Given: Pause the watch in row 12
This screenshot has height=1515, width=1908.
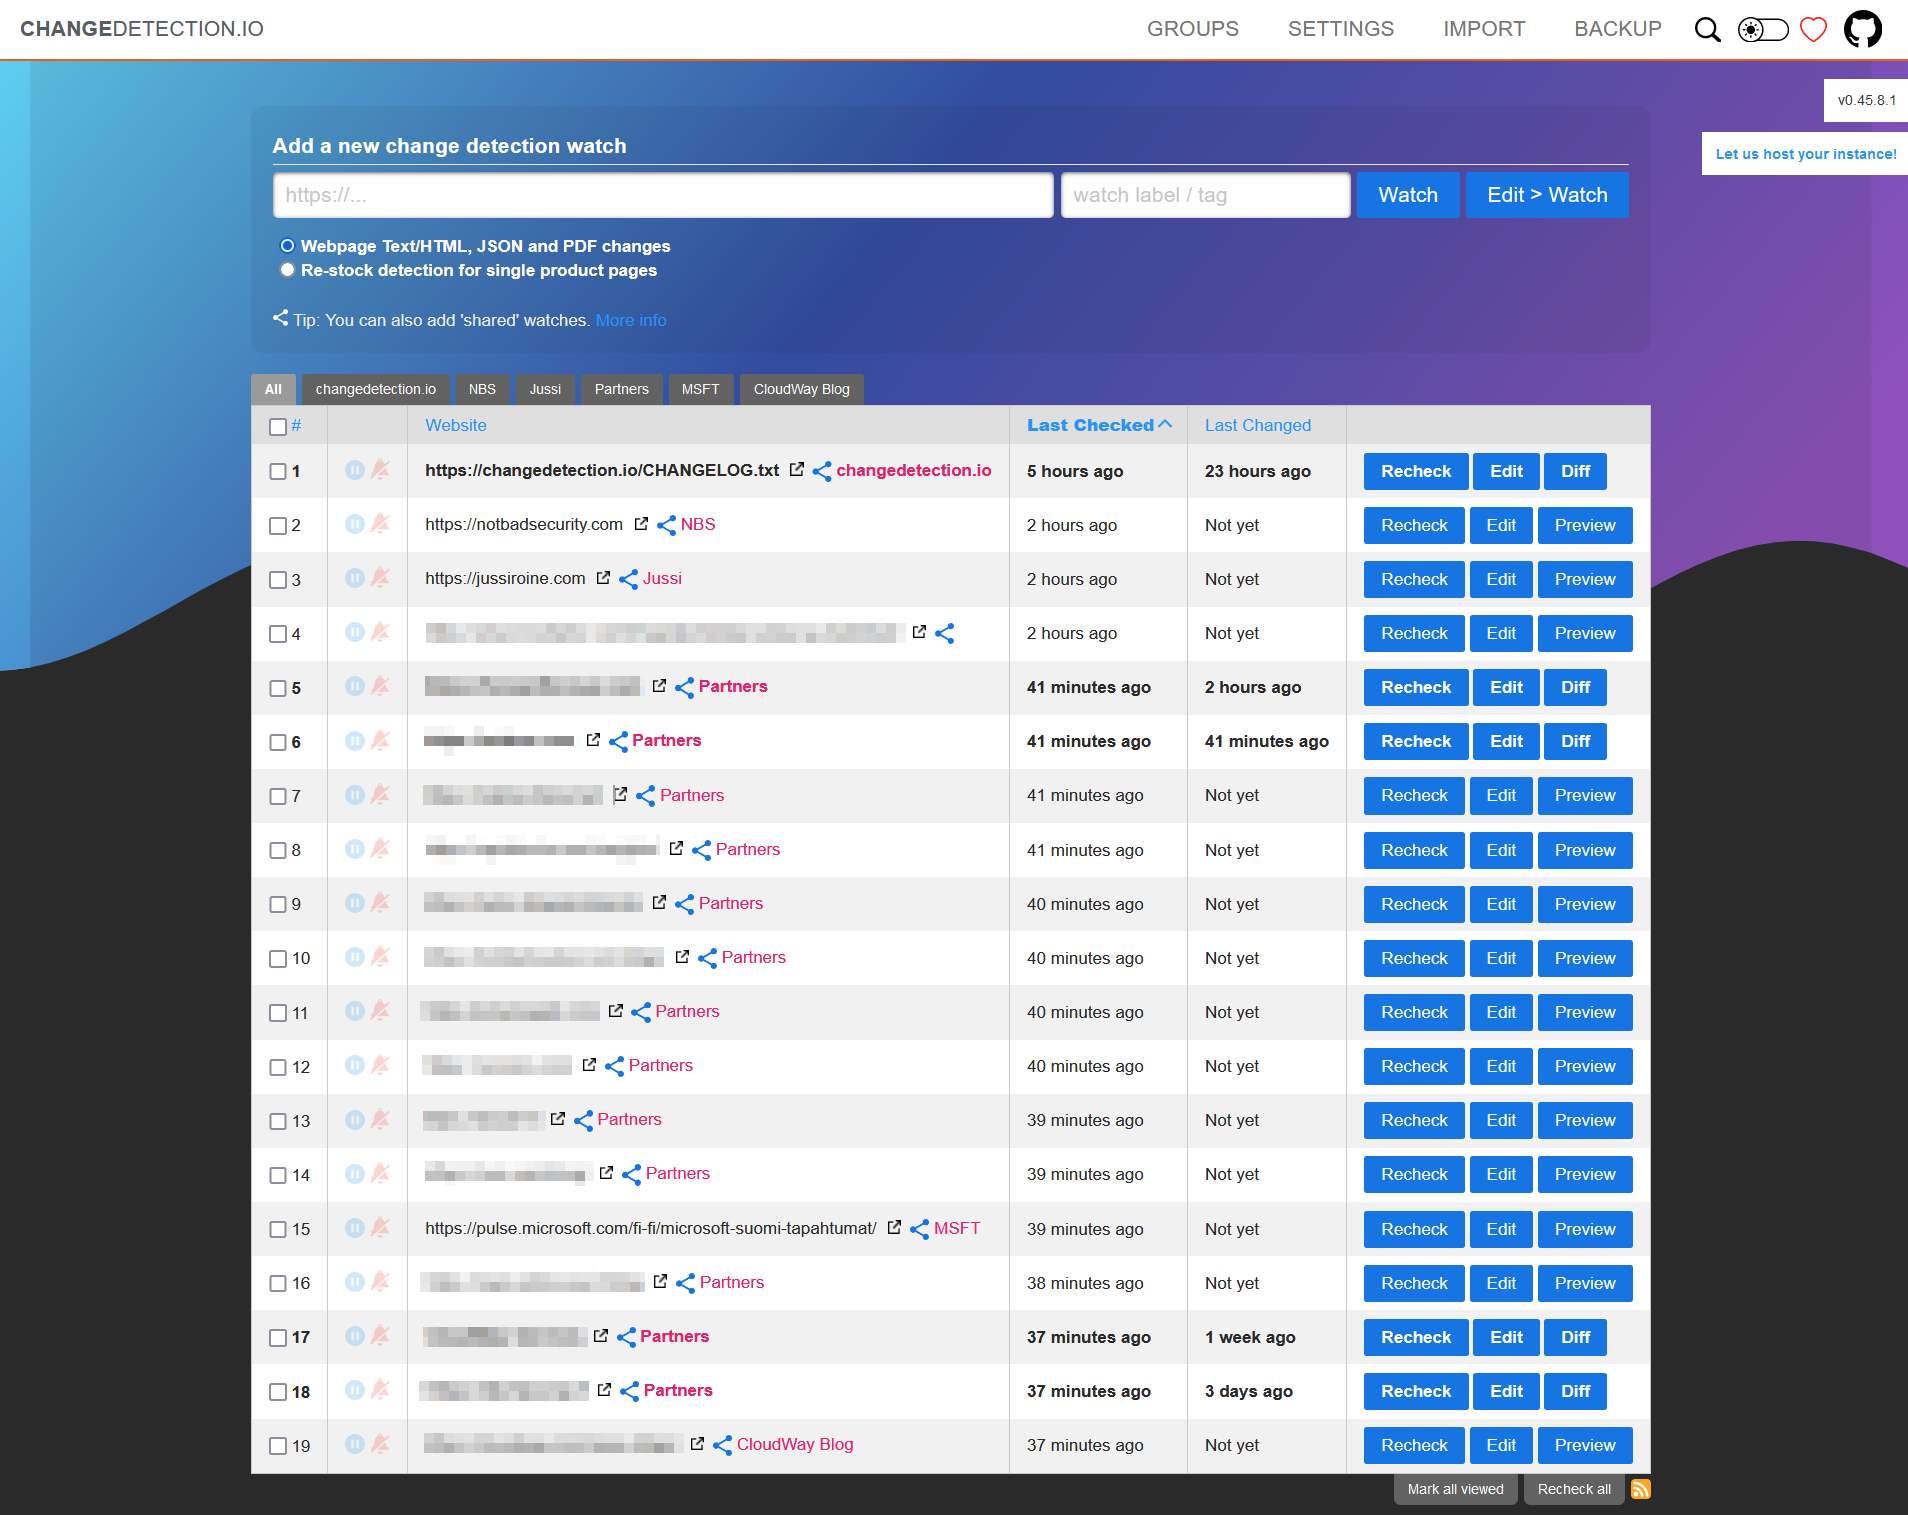Looking at the screenshot, I should tap(355, 1065).
